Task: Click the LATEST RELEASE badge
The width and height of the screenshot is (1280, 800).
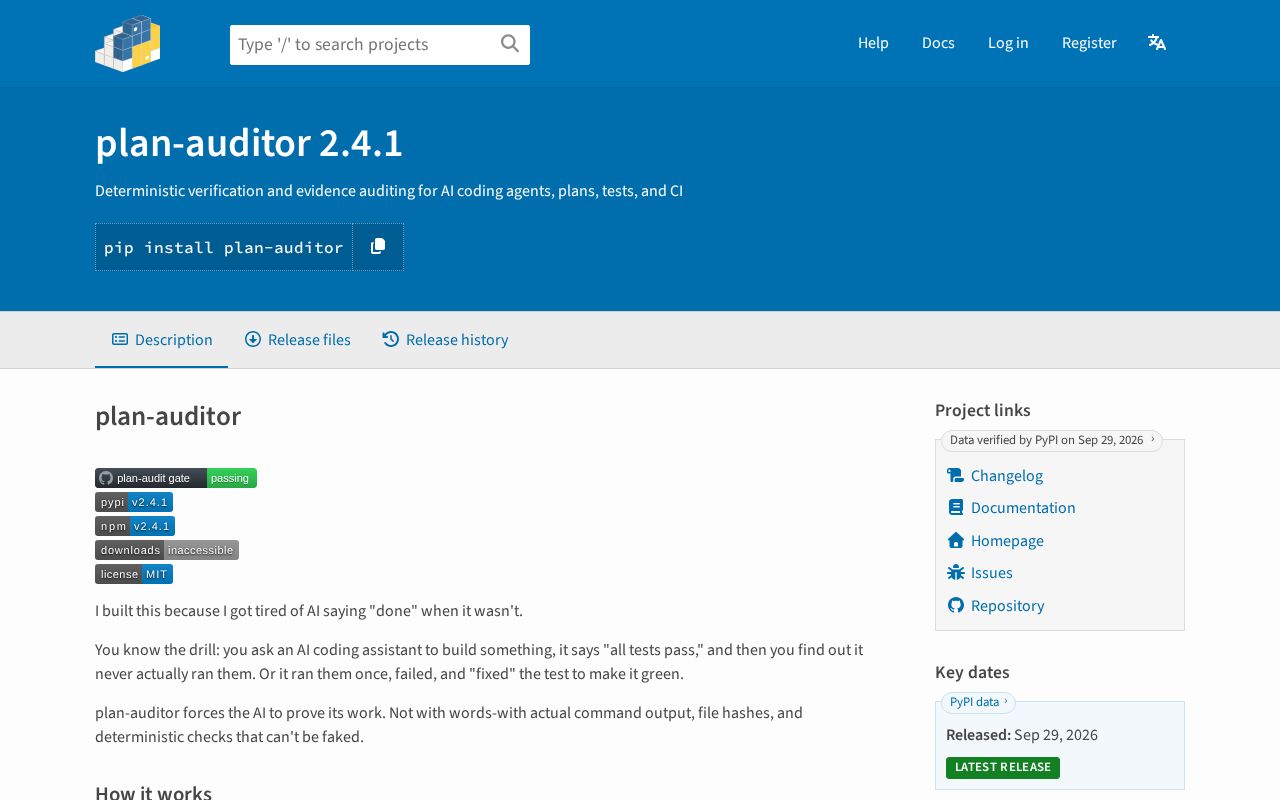Action: tap(1003, 768)
